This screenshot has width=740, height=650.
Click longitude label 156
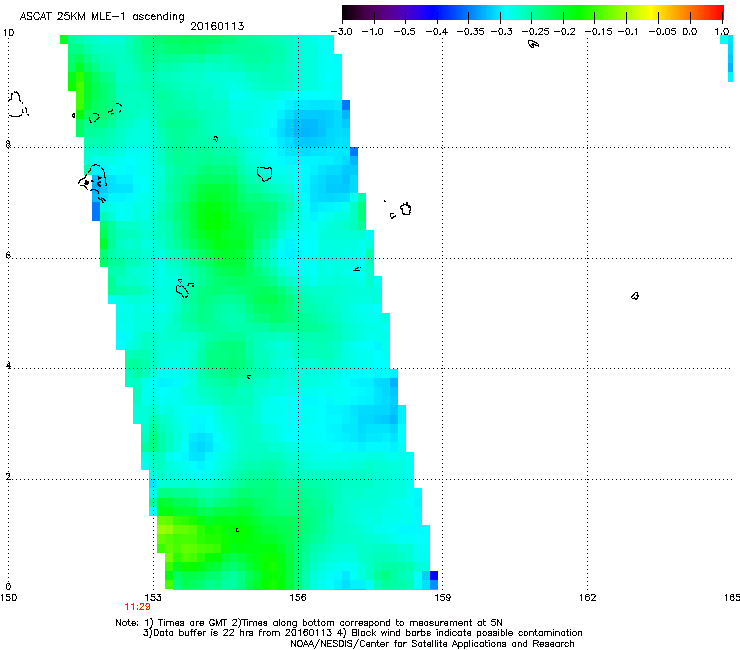(298, 598)
